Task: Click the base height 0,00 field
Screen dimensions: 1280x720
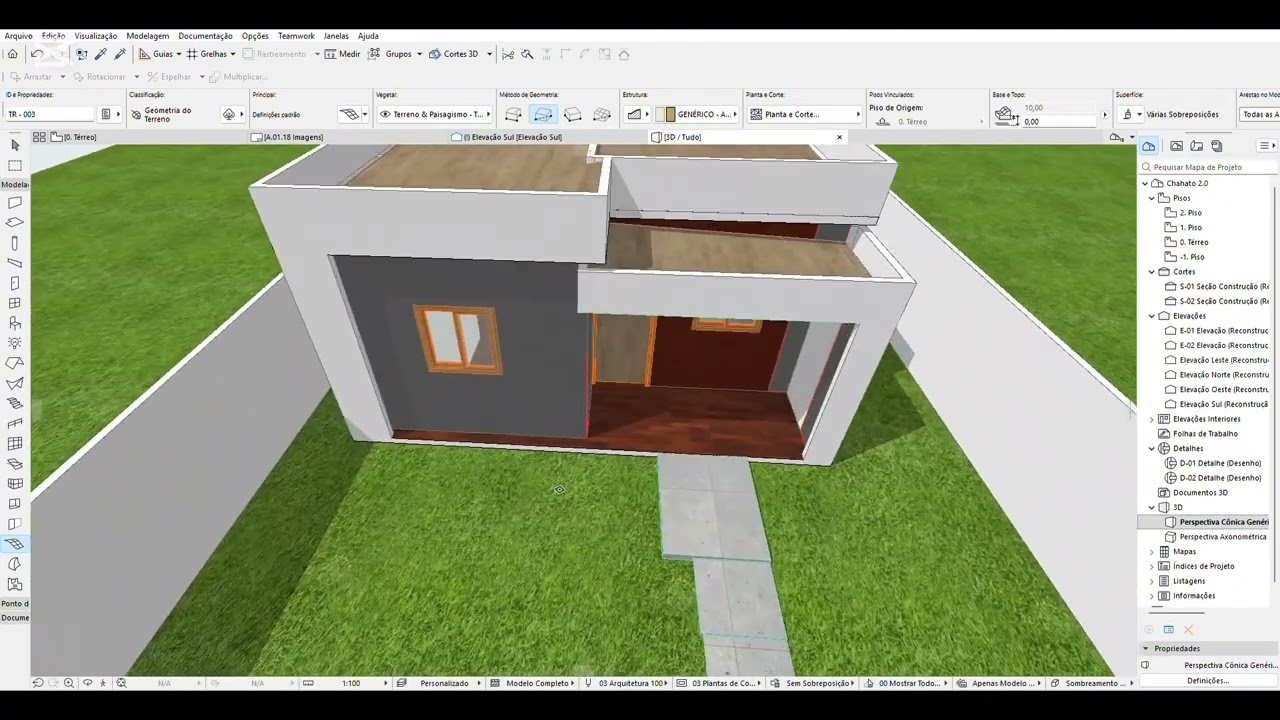Action: [x=1060, y=122]
